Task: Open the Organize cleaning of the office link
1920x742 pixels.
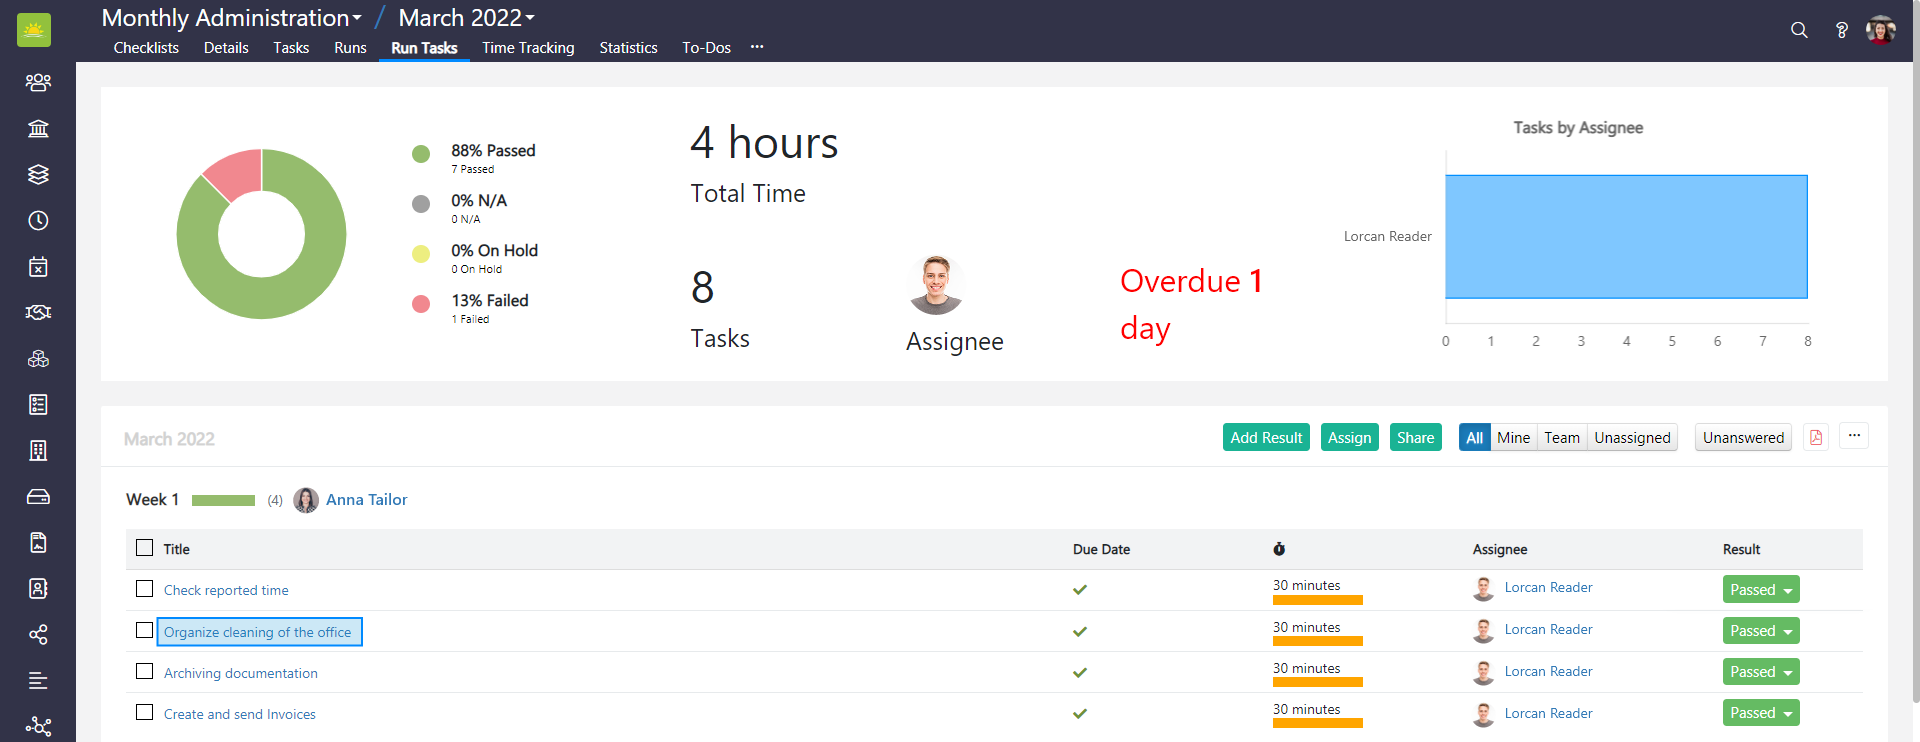Action: 258,632
